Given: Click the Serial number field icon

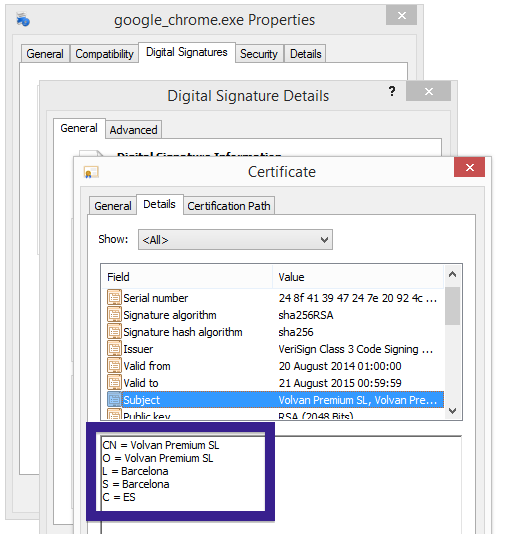Looking at the screenshot, I should click(x=114, y=298).
